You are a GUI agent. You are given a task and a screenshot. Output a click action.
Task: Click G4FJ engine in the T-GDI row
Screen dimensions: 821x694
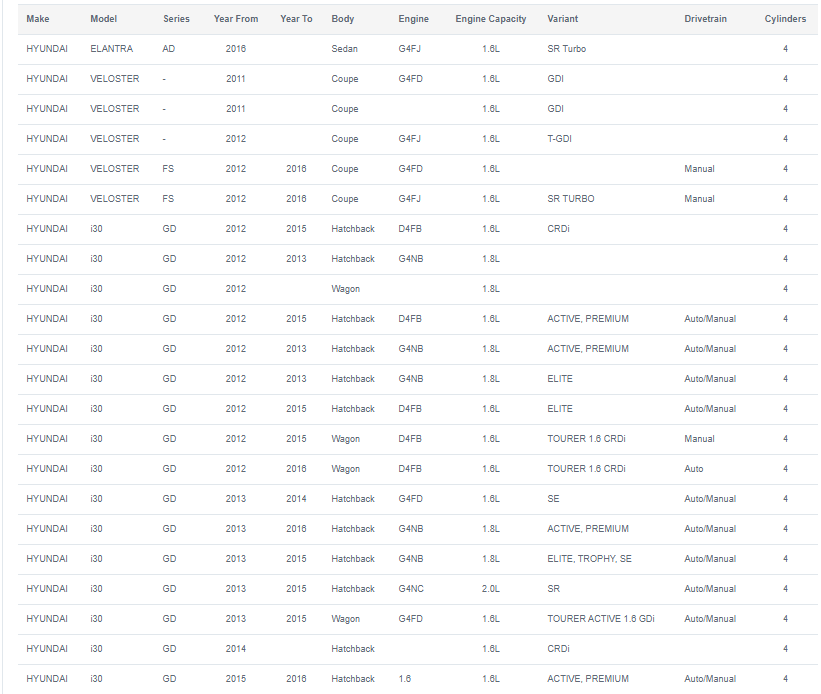click(409, 139)
